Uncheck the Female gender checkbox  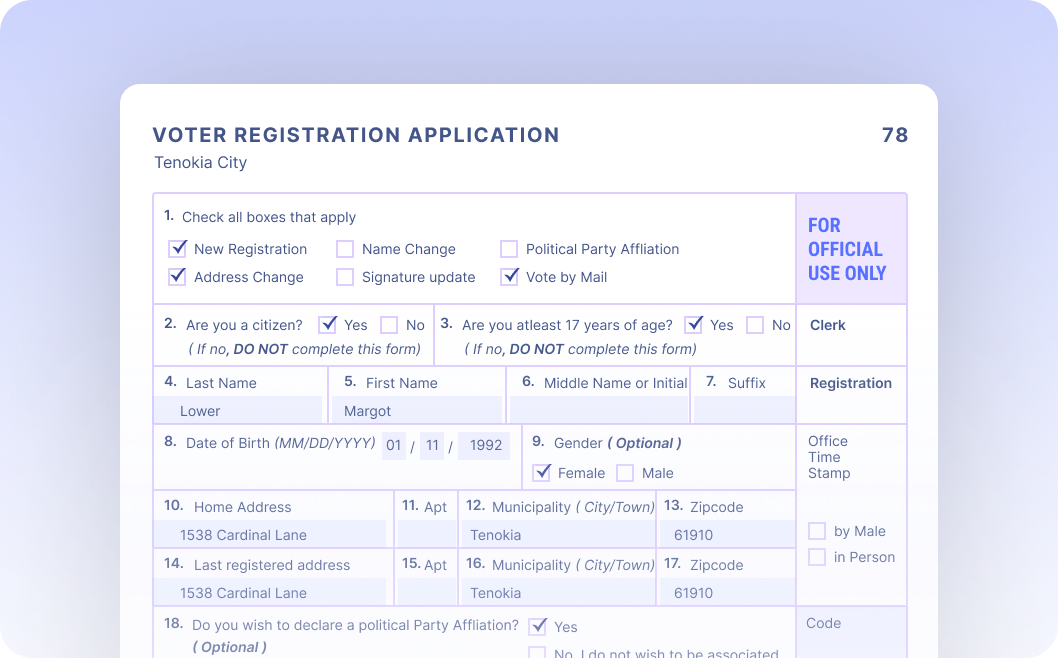point(541,473)
